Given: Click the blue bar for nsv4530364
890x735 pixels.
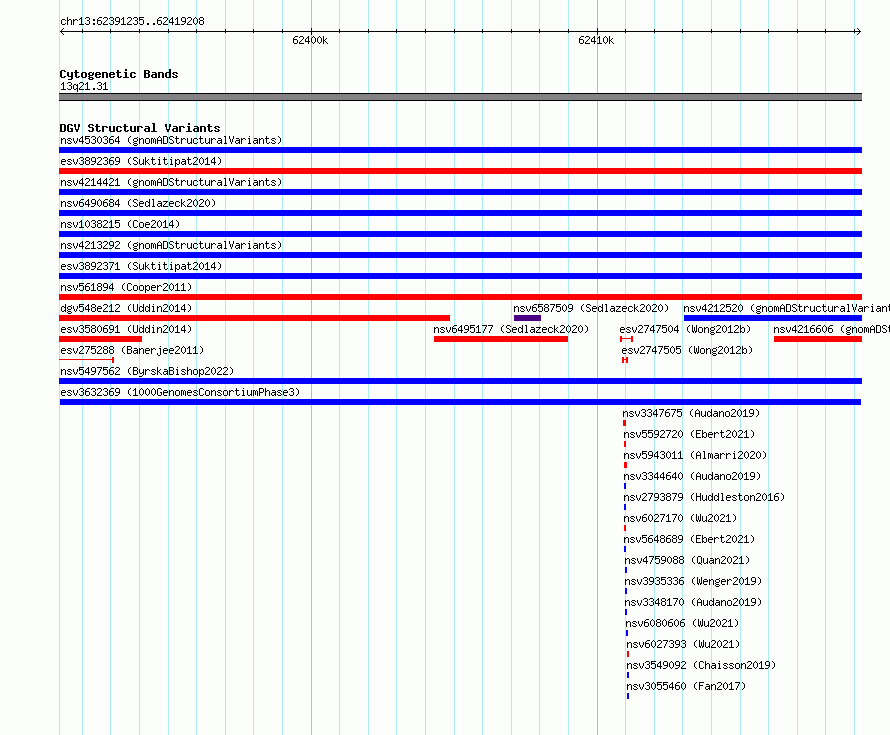Looking at the screenshot, I should tap(460, 150).
